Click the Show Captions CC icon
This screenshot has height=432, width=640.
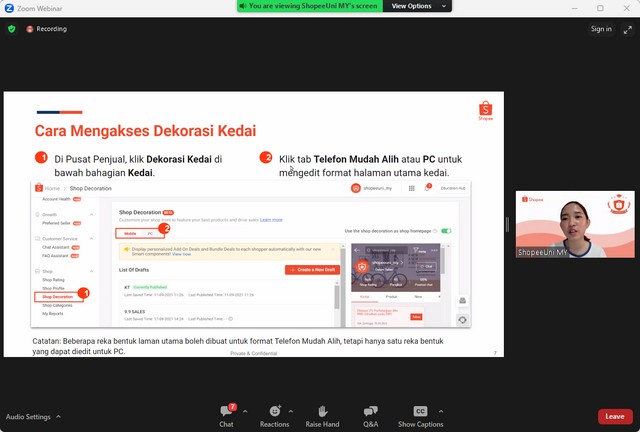pyautogui.click(x=420, y=411)
